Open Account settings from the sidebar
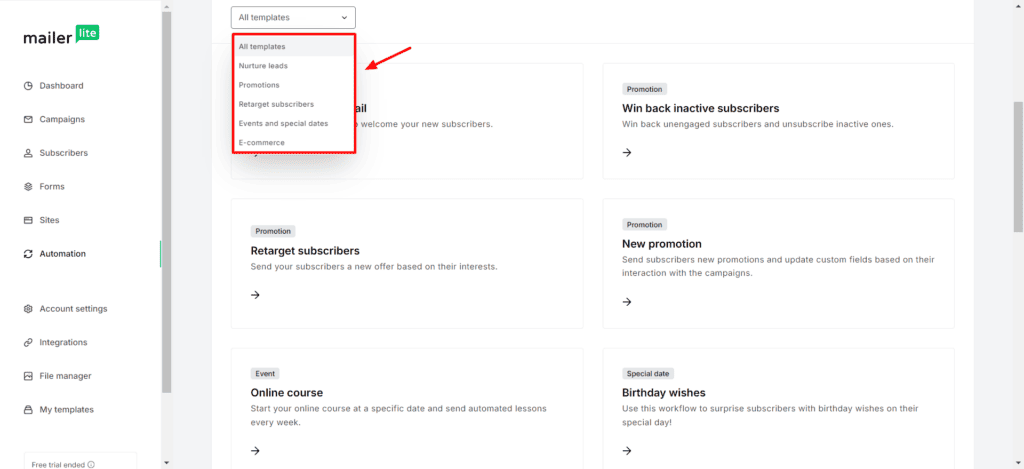Screen dimensions: 1024x469 [x=73, y=309]
